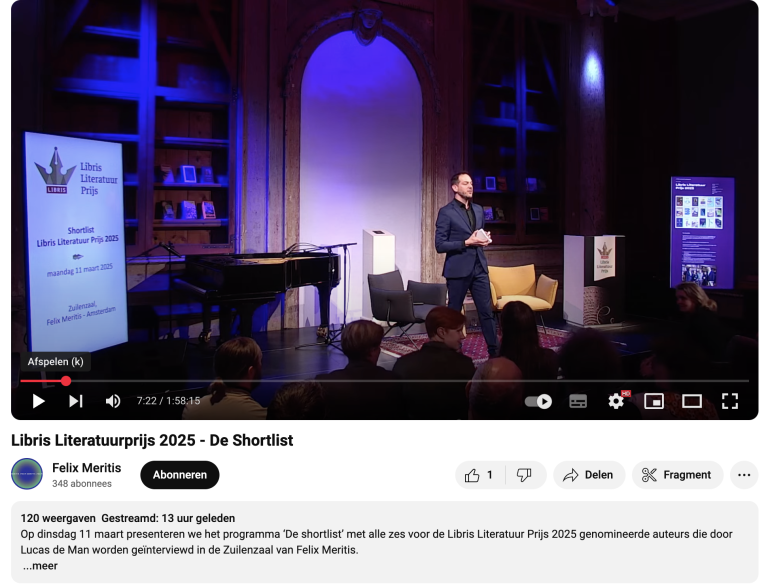Like the video with thumbs up

tap(480, 475)
